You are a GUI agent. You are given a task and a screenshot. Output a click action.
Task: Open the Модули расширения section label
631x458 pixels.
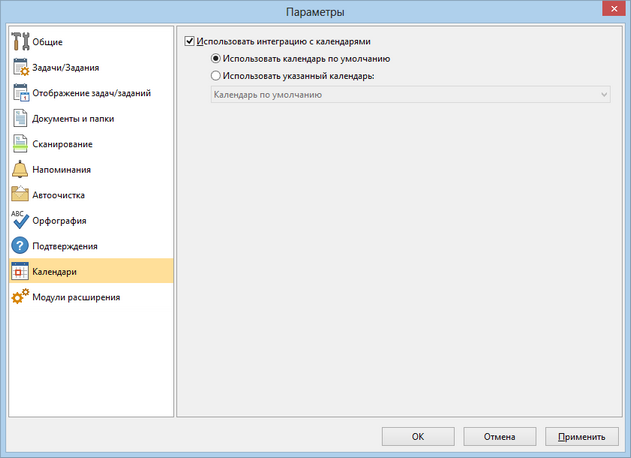(x=76, y=297)
